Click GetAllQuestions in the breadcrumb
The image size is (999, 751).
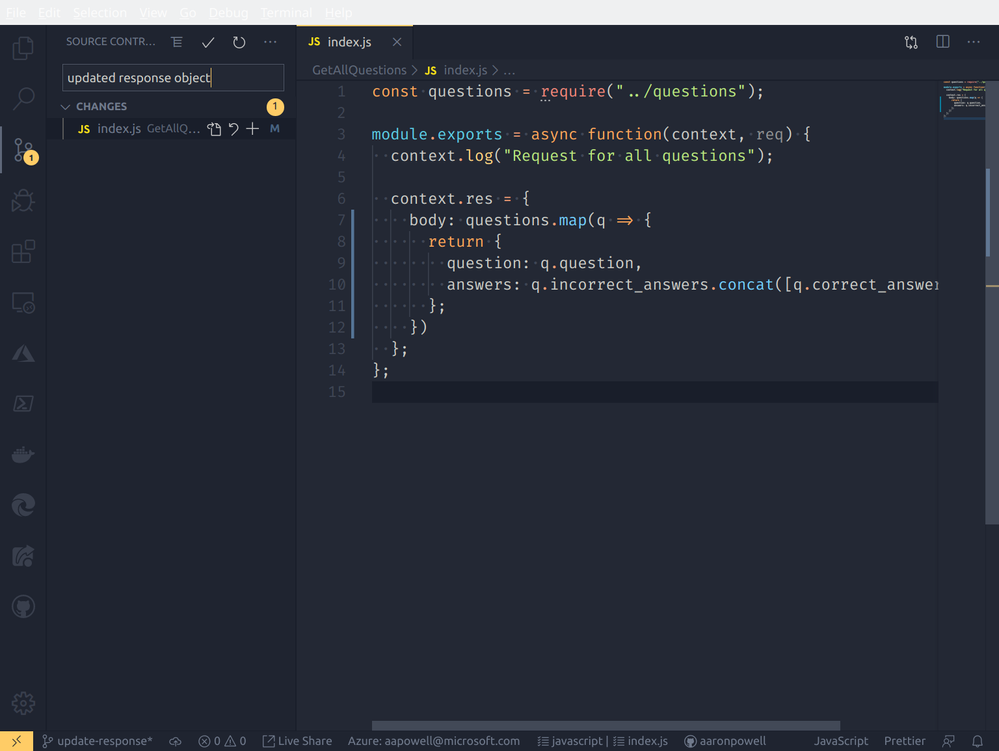(x=359, y=70)
